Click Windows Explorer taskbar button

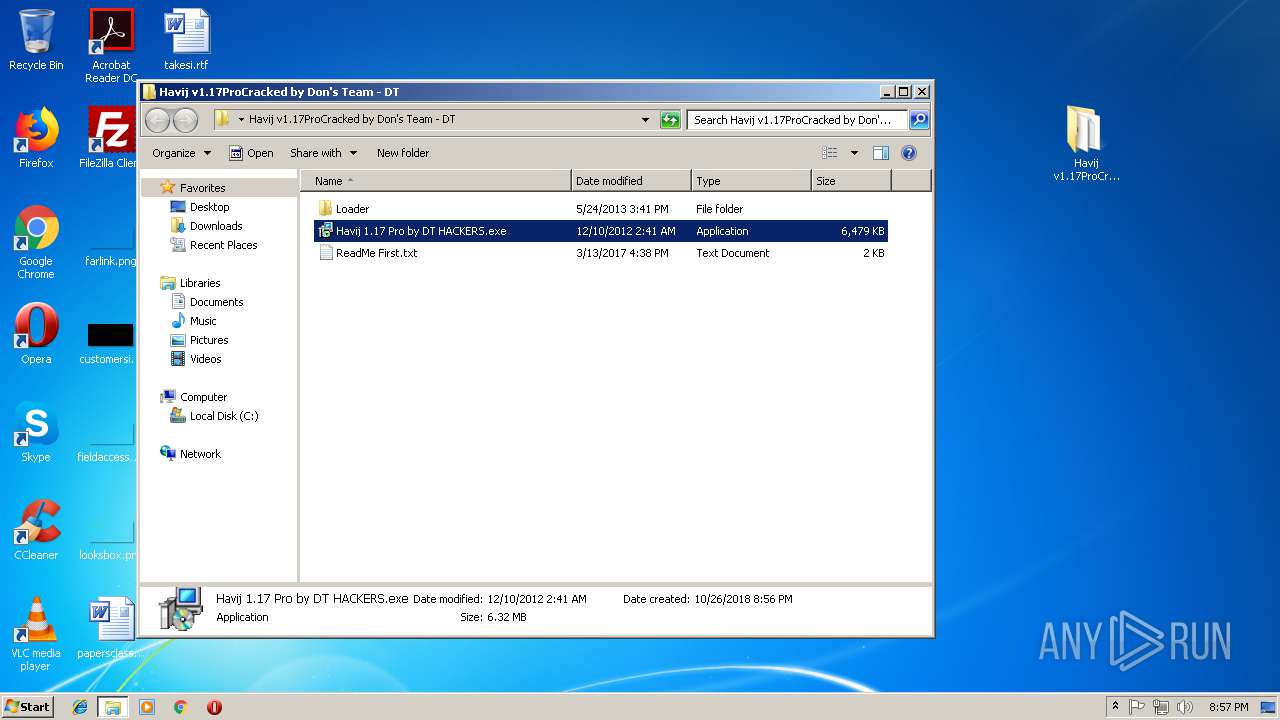(x=113, y=707)
